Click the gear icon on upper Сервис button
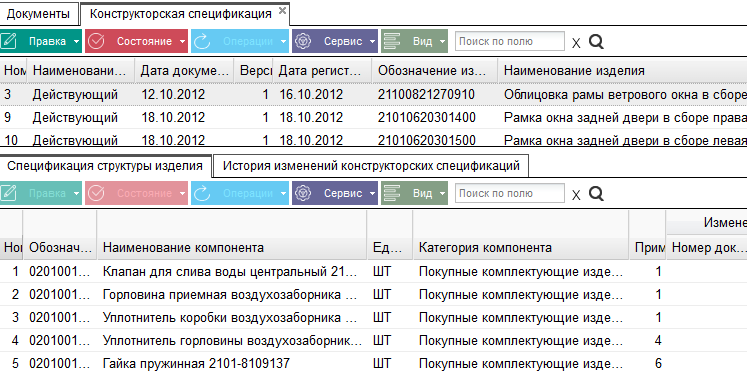 pyautogui.click(x=303, y=41)
